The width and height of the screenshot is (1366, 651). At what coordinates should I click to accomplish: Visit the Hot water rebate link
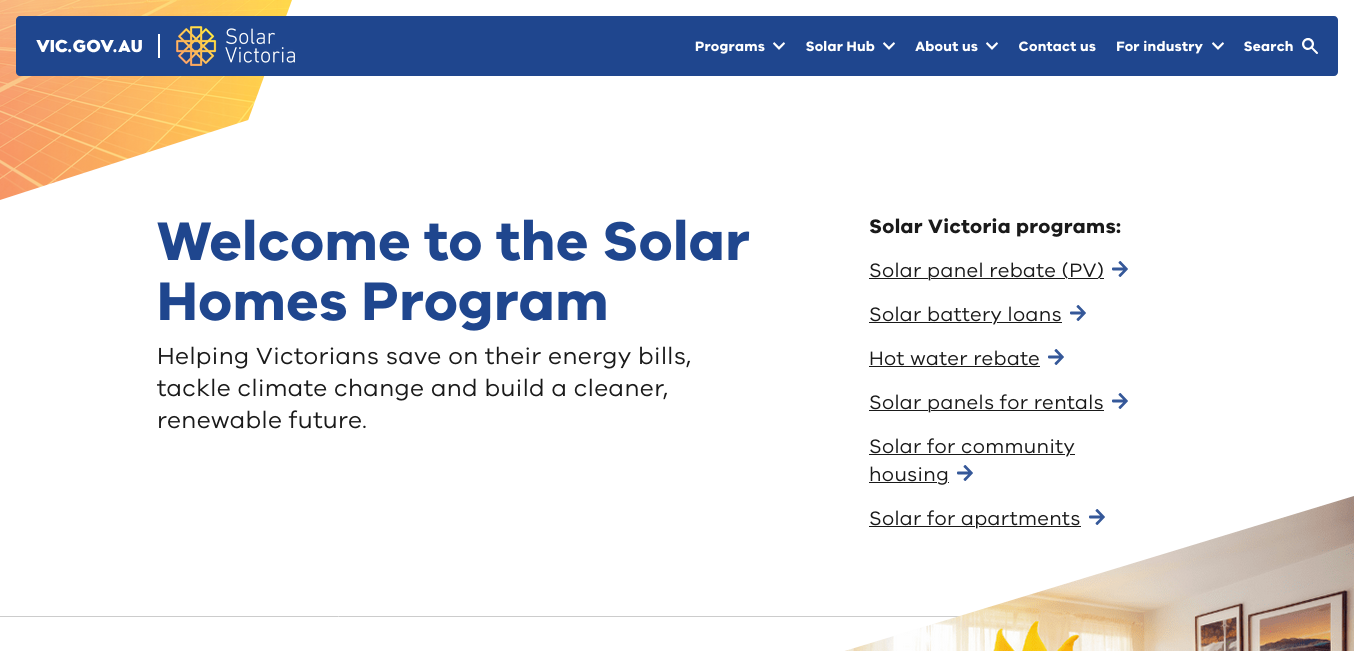[x=954, y=358]
